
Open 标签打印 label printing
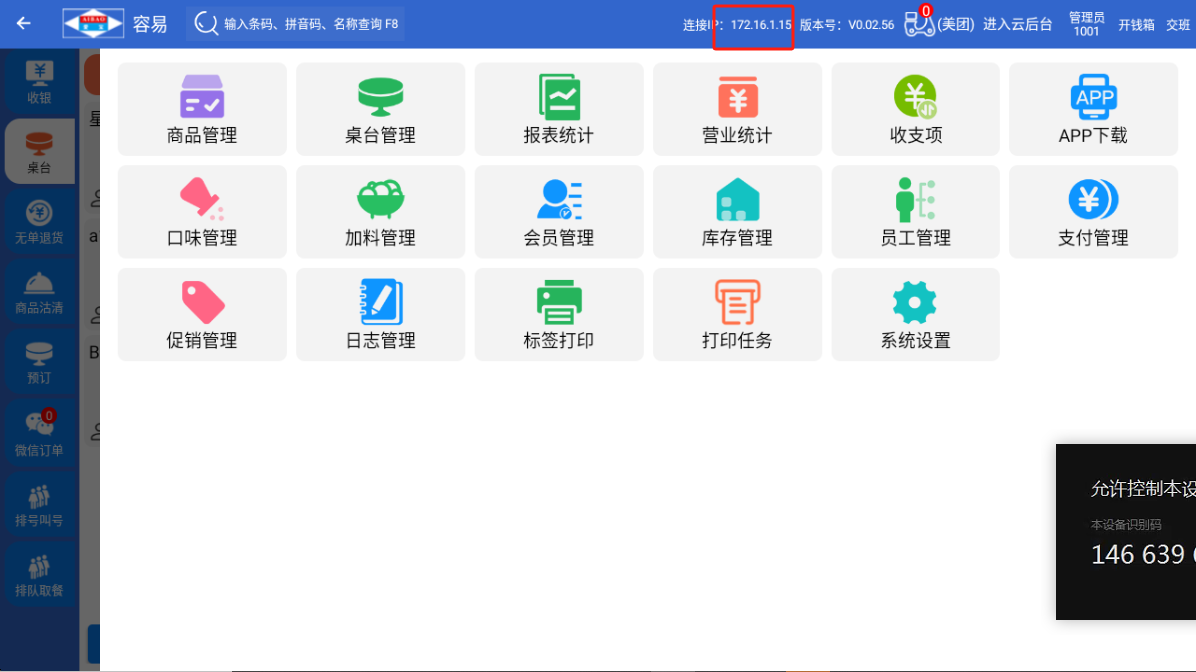tap(559, 314)
